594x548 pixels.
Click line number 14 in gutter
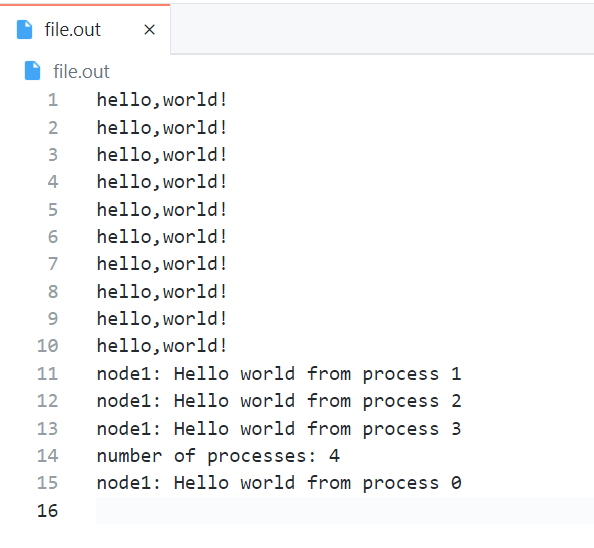click(x=47, y=455)
